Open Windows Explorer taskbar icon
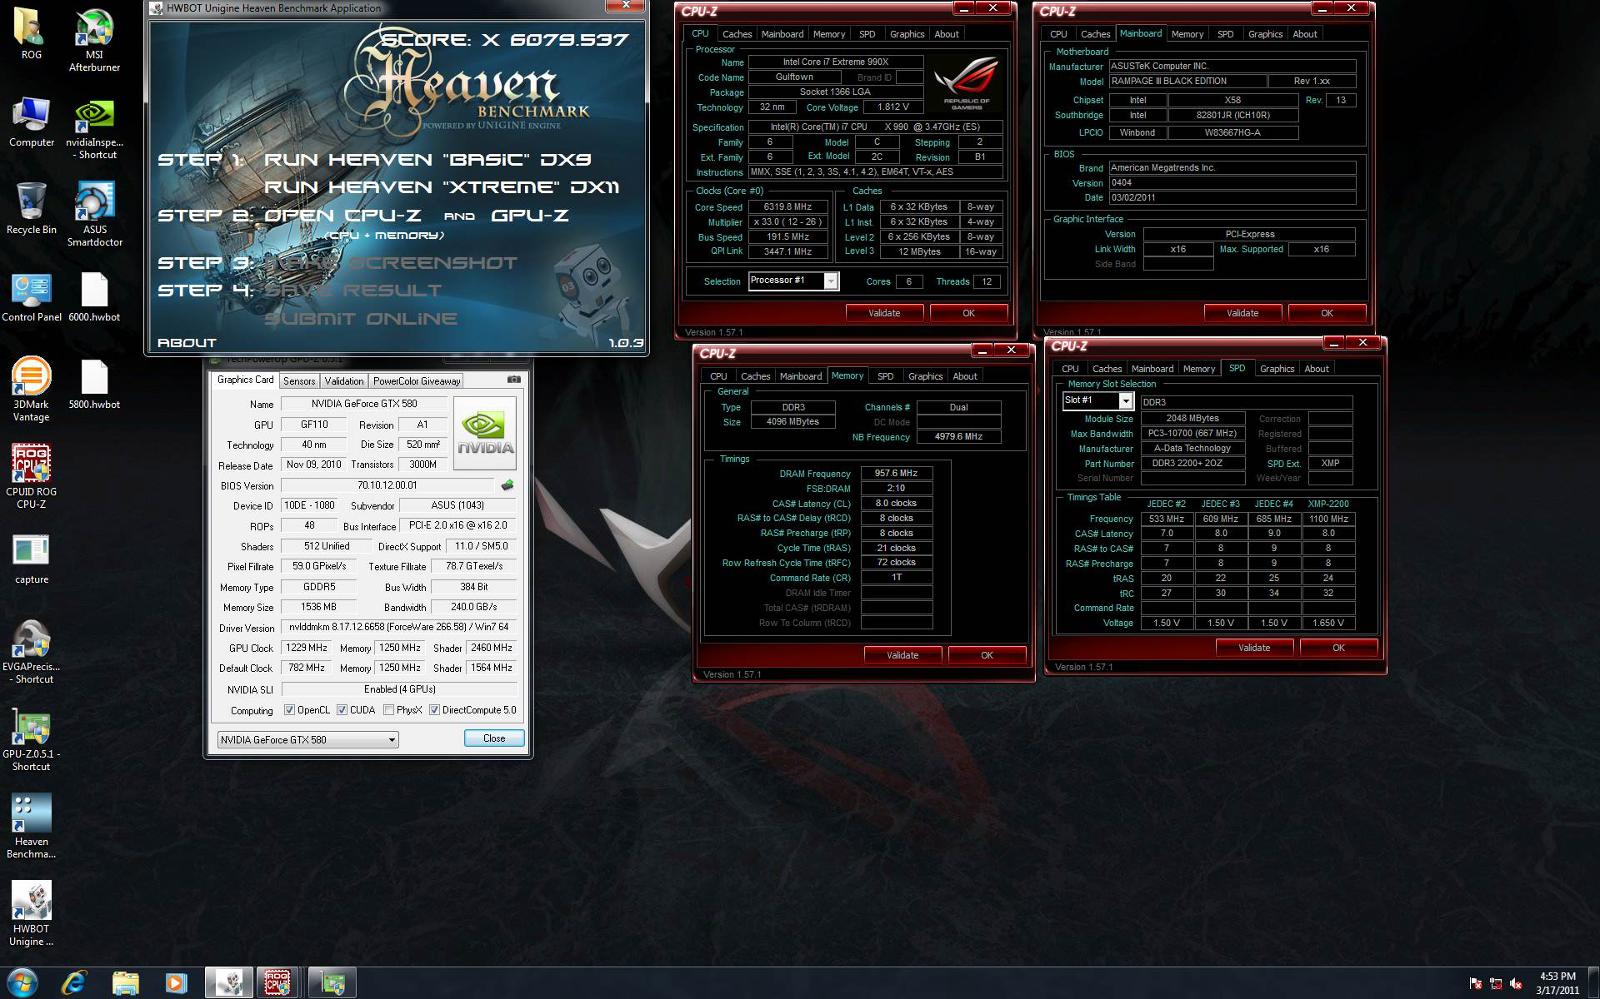The image size is (1600, 999). point(125,983)
